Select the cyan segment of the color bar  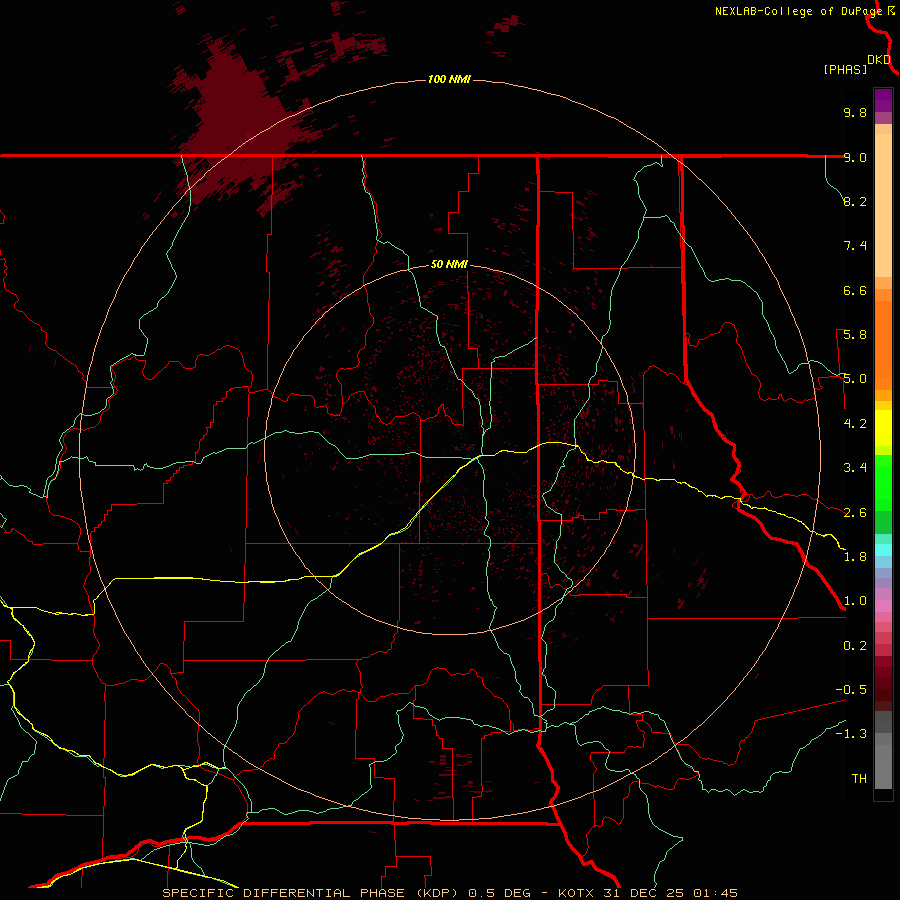pos(883,550)
